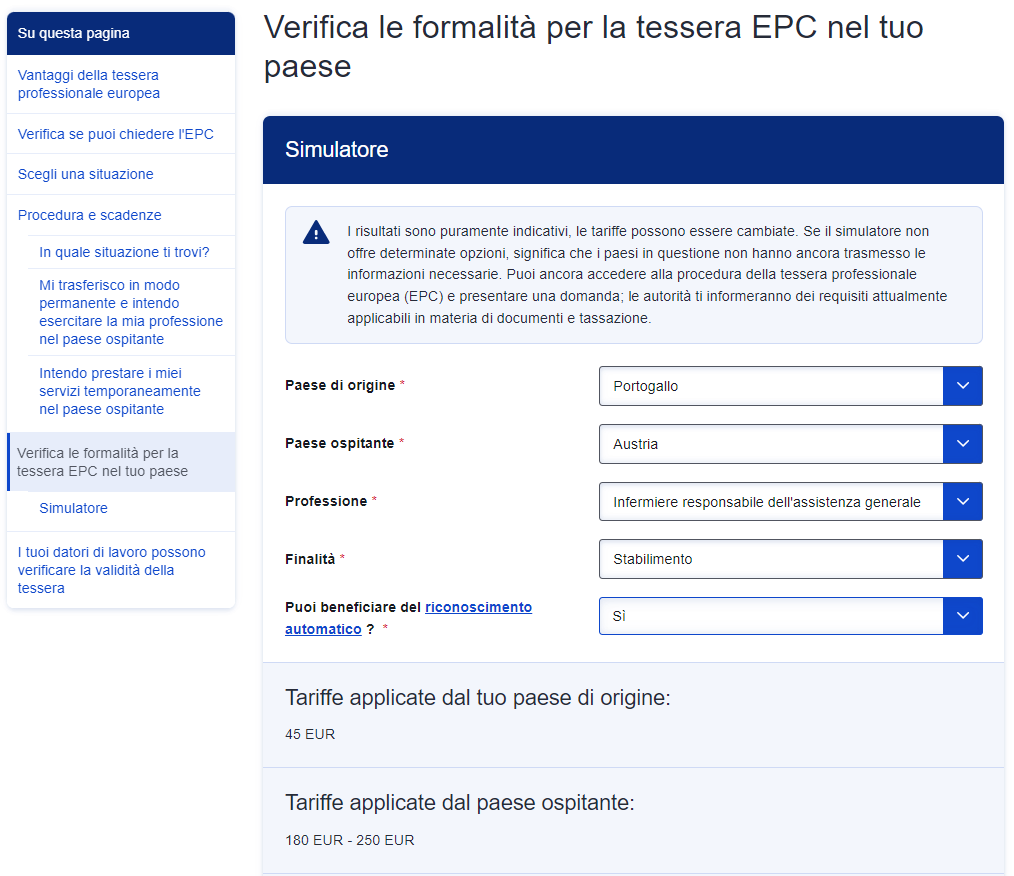Expand the Paese ospitante dropdown arrow
The width and height of the screenshot is (1014, 876).
coord(962,444)
